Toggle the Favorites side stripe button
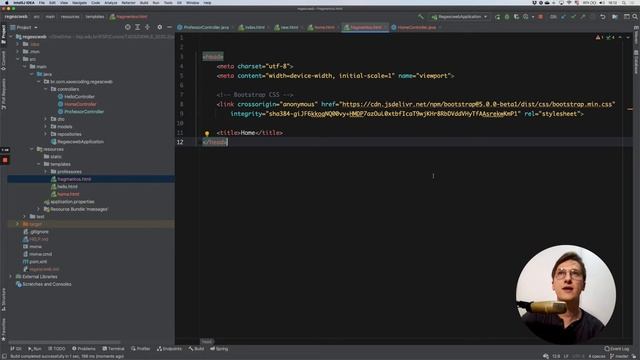 tap(4, 330)
